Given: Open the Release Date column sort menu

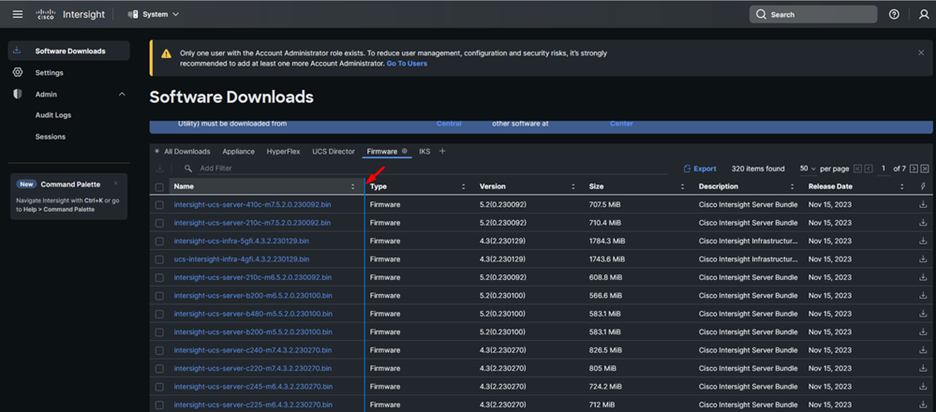Looking at the screenshot, I should [901, 187].
